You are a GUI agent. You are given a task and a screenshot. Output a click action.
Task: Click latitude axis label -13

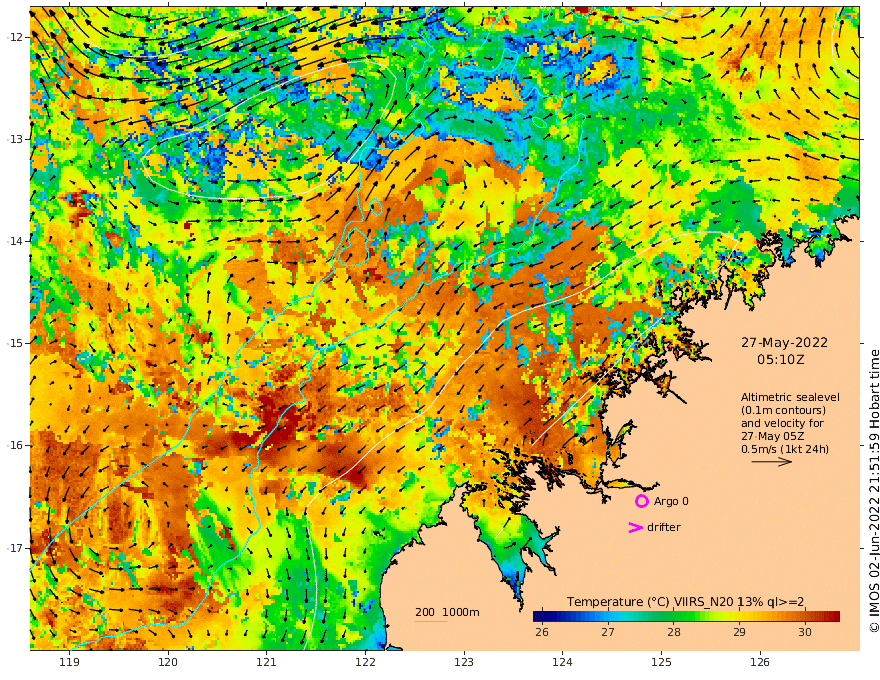[x=15, y=139]
